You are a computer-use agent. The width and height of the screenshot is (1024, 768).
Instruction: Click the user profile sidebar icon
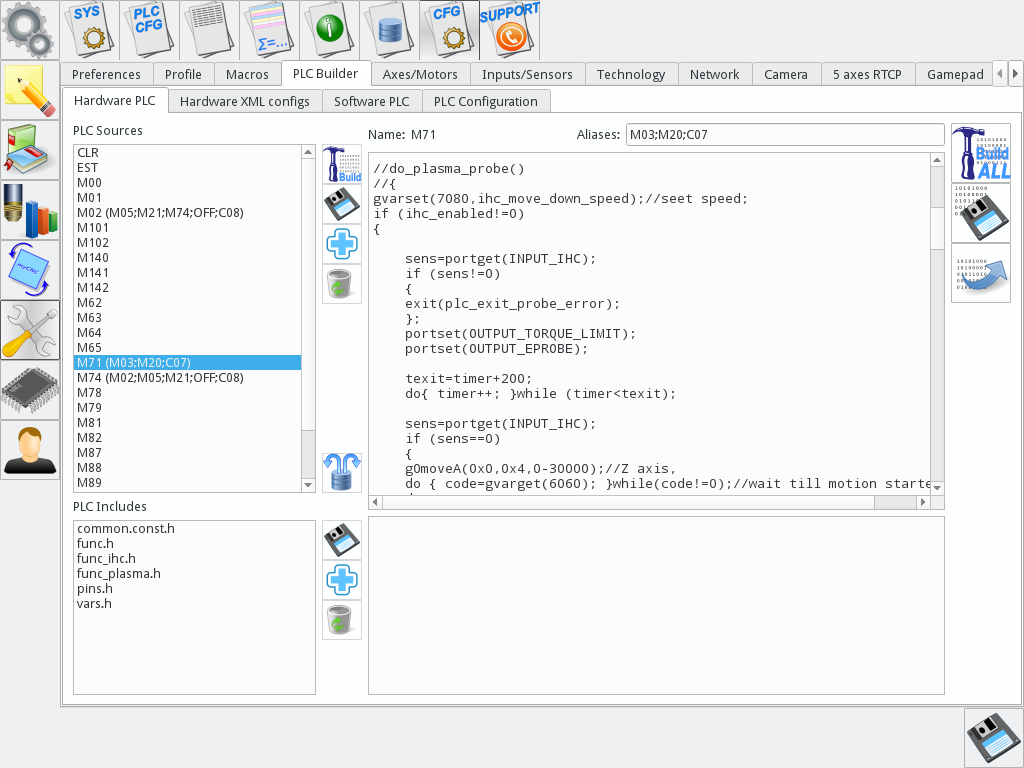click(30, 450)
